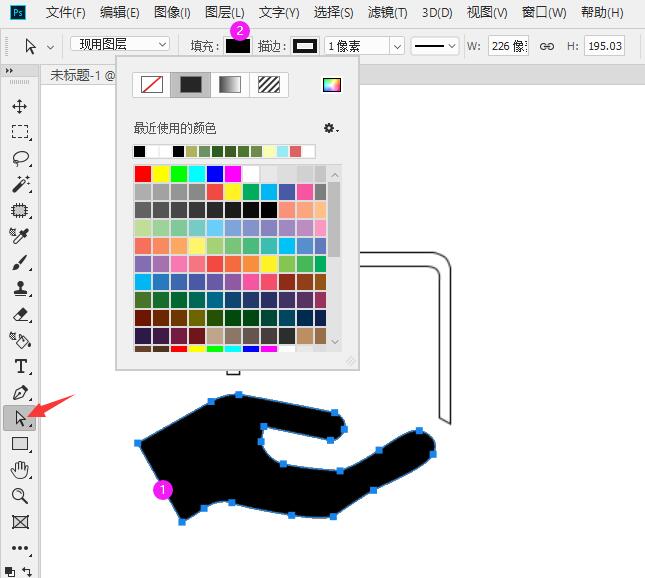
Task: Expand the toolbar double-arrow toggle
Action: pos(9,71)
